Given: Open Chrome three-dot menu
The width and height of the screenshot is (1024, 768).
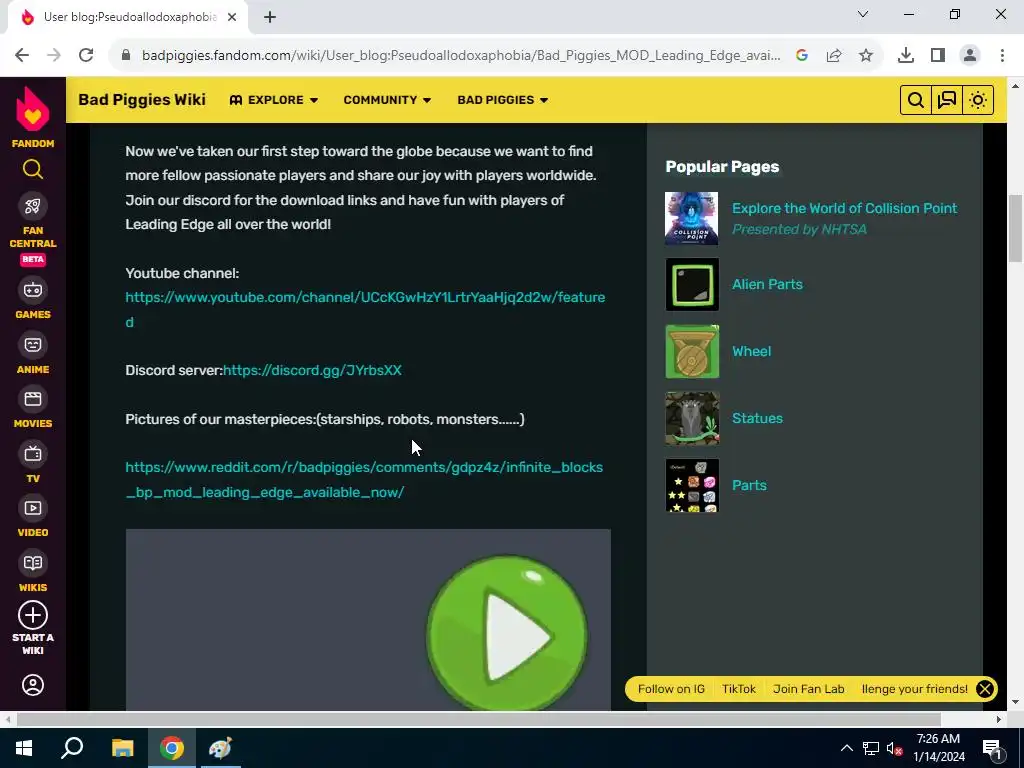Looking at the screenshot, I should 1002,56.
